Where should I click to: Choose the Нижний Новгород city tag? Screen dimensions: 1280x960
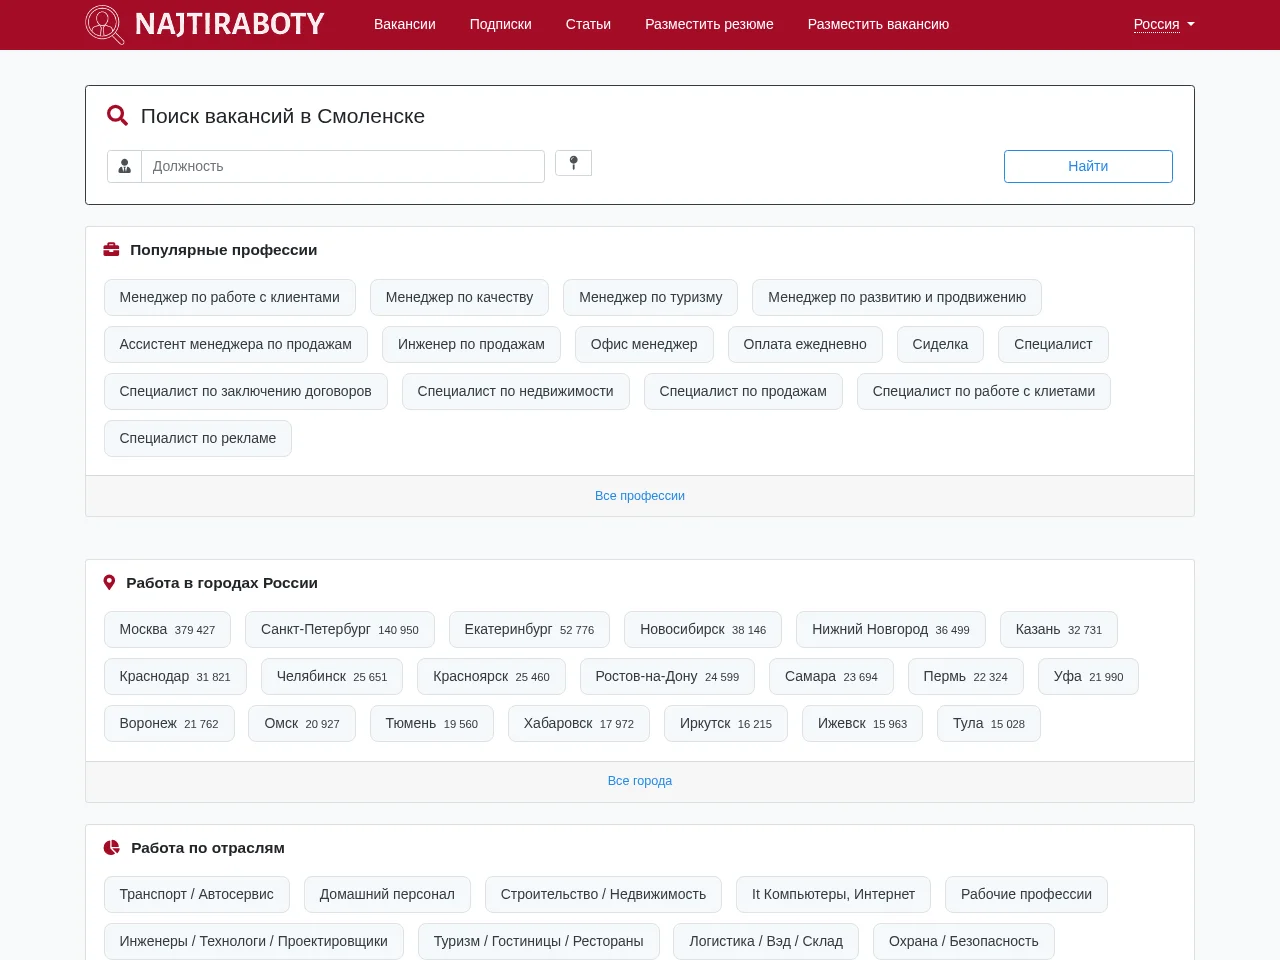coord(891,629)
